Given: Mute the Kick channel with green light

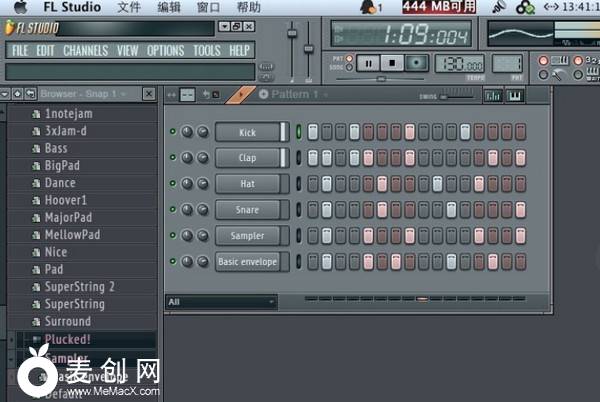Looking at the screenshot, I should point(173,132).
